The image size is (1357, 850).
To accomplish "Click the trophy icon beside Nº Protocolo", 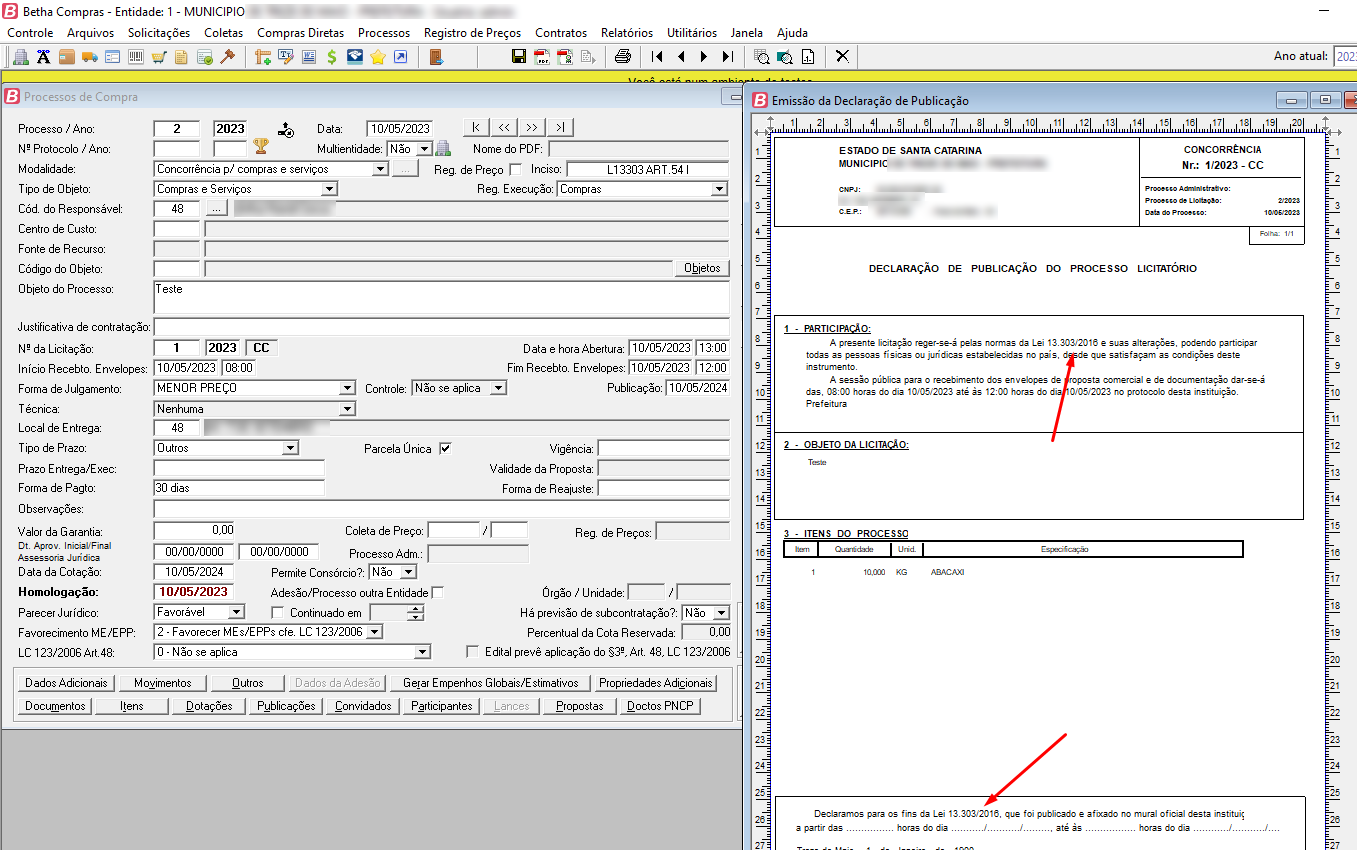I will [x=261, y=147].
